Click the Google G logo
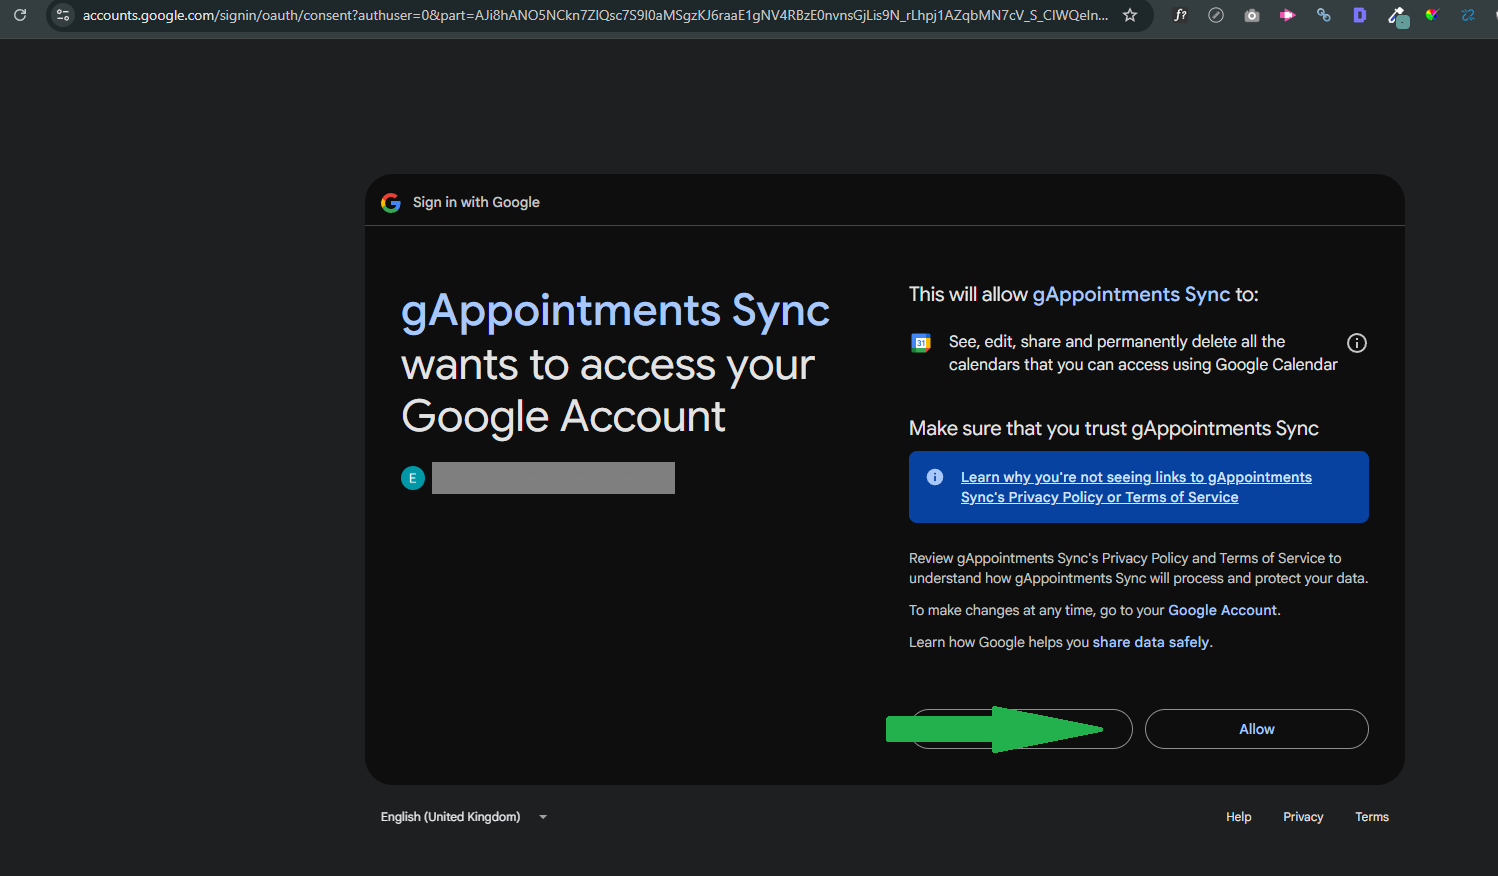The width and height of the screenshot is (1498, 876). (391, 202)
